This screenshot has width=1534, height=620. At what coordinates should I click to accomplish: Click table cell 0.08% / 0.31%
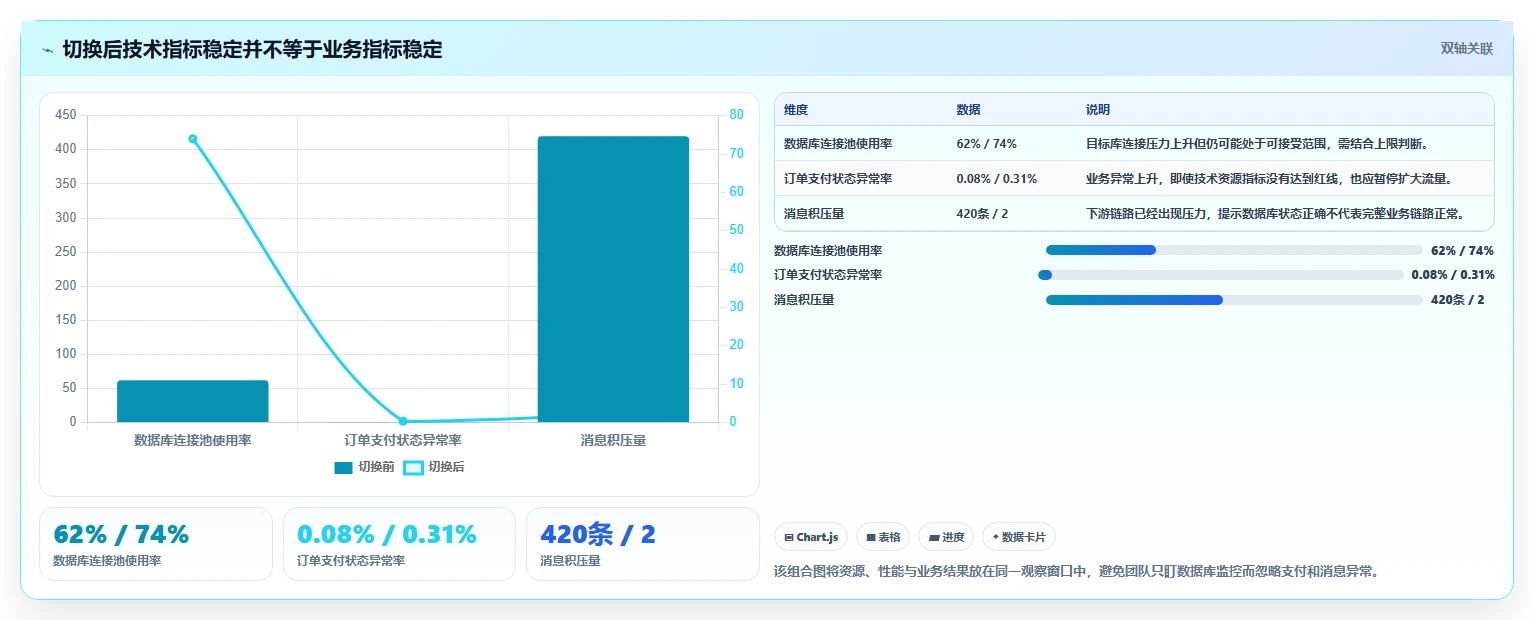coord(996,179)
